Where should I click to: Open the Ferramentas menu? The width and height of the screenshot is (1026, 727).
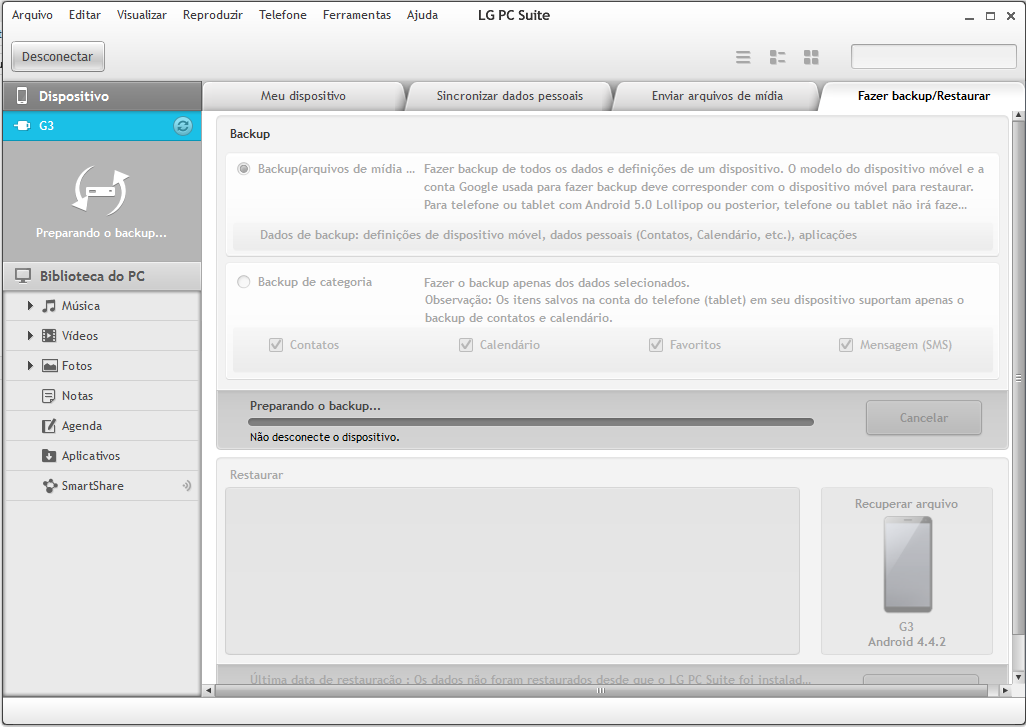357,14
